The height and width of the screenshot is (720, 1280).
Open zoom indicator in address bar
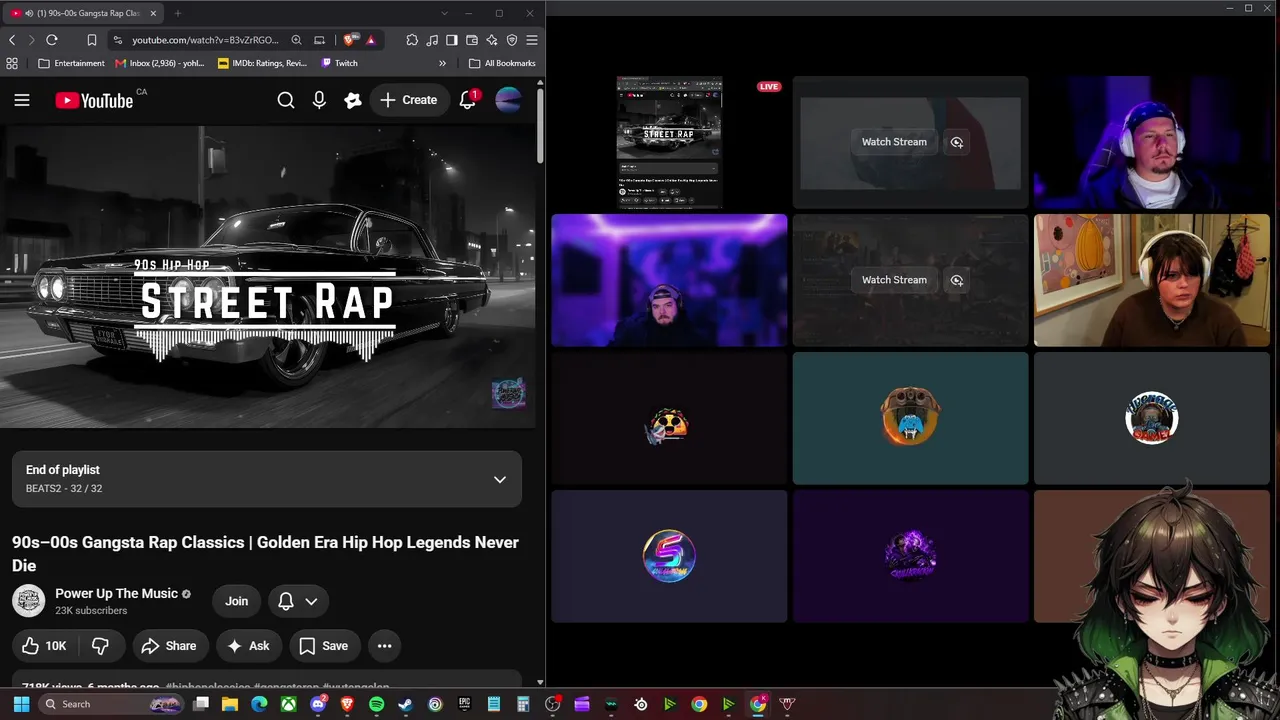(296, 40)
